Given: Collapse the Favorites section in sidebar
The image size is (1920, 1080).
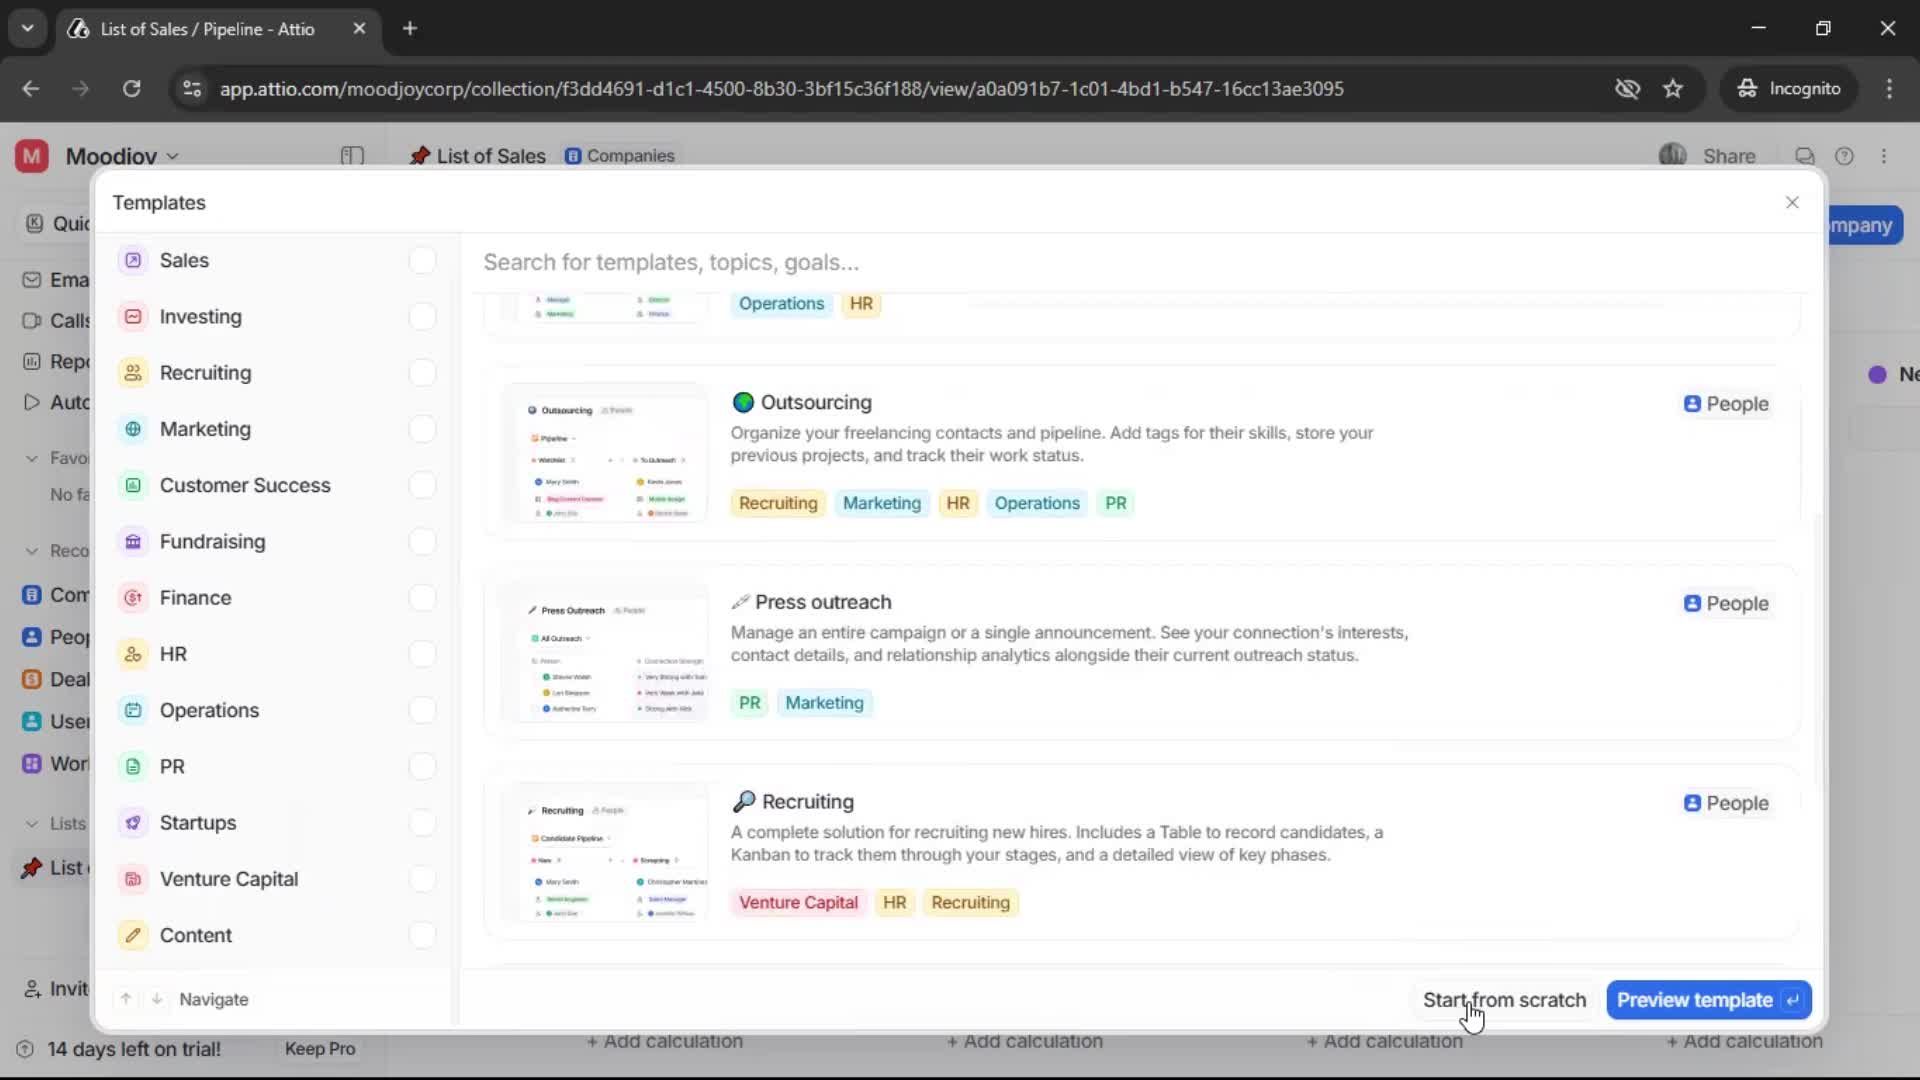Looking at the screenshot, I should tap(33, 457).
